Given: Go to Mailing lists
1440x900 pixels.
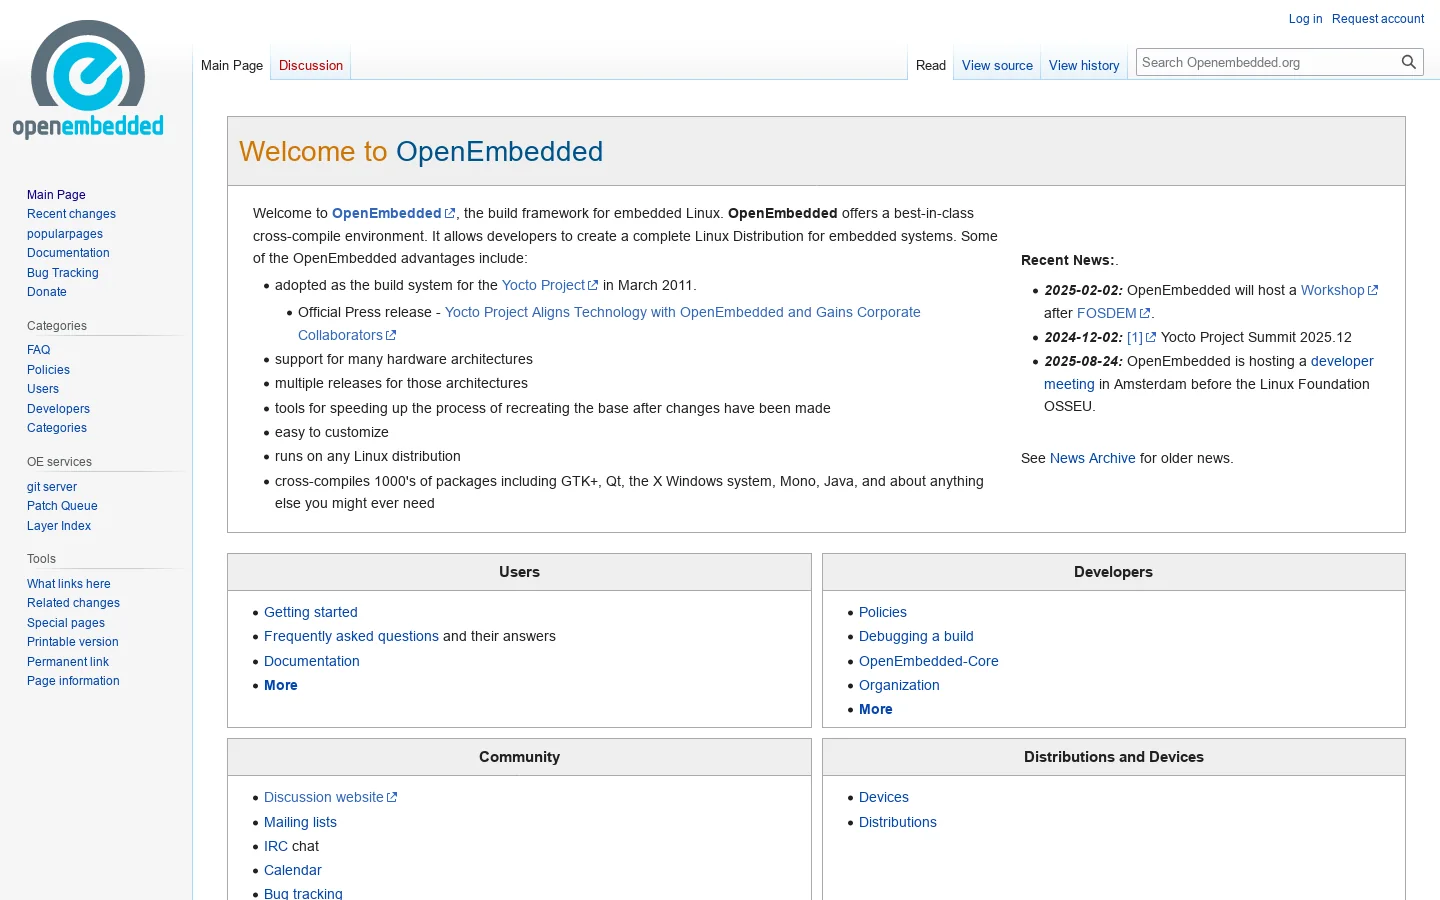Looking at the screenshot, I should 300,822.
